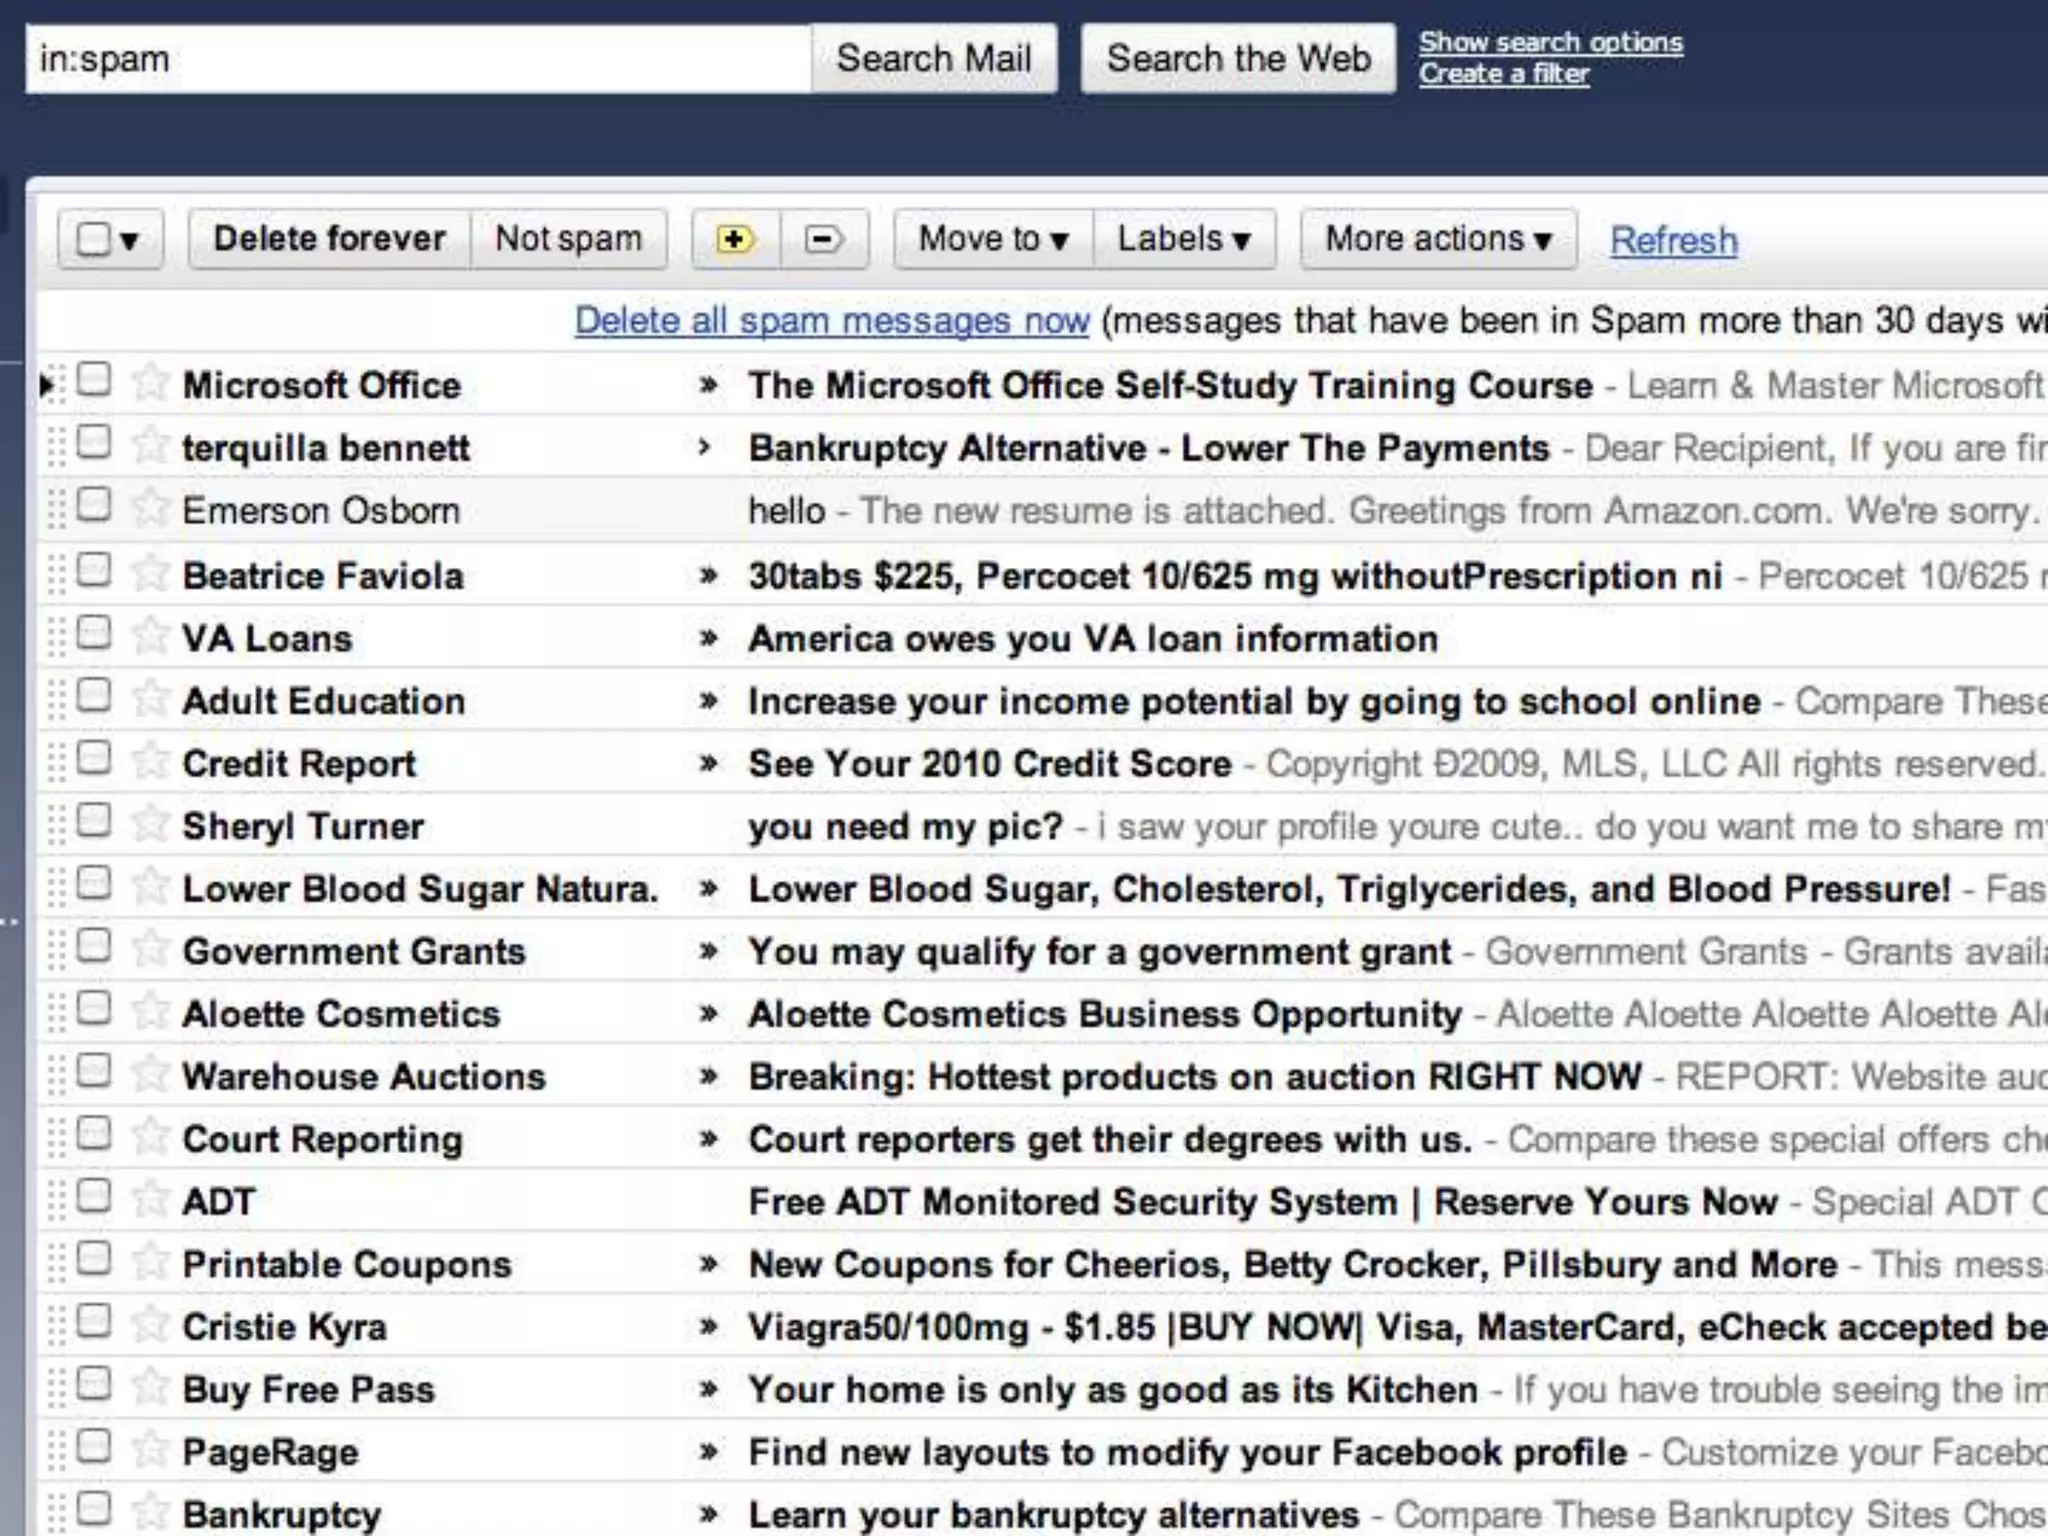
Task: Open New Coupons for Cheerios email
Action: 1293,1265
